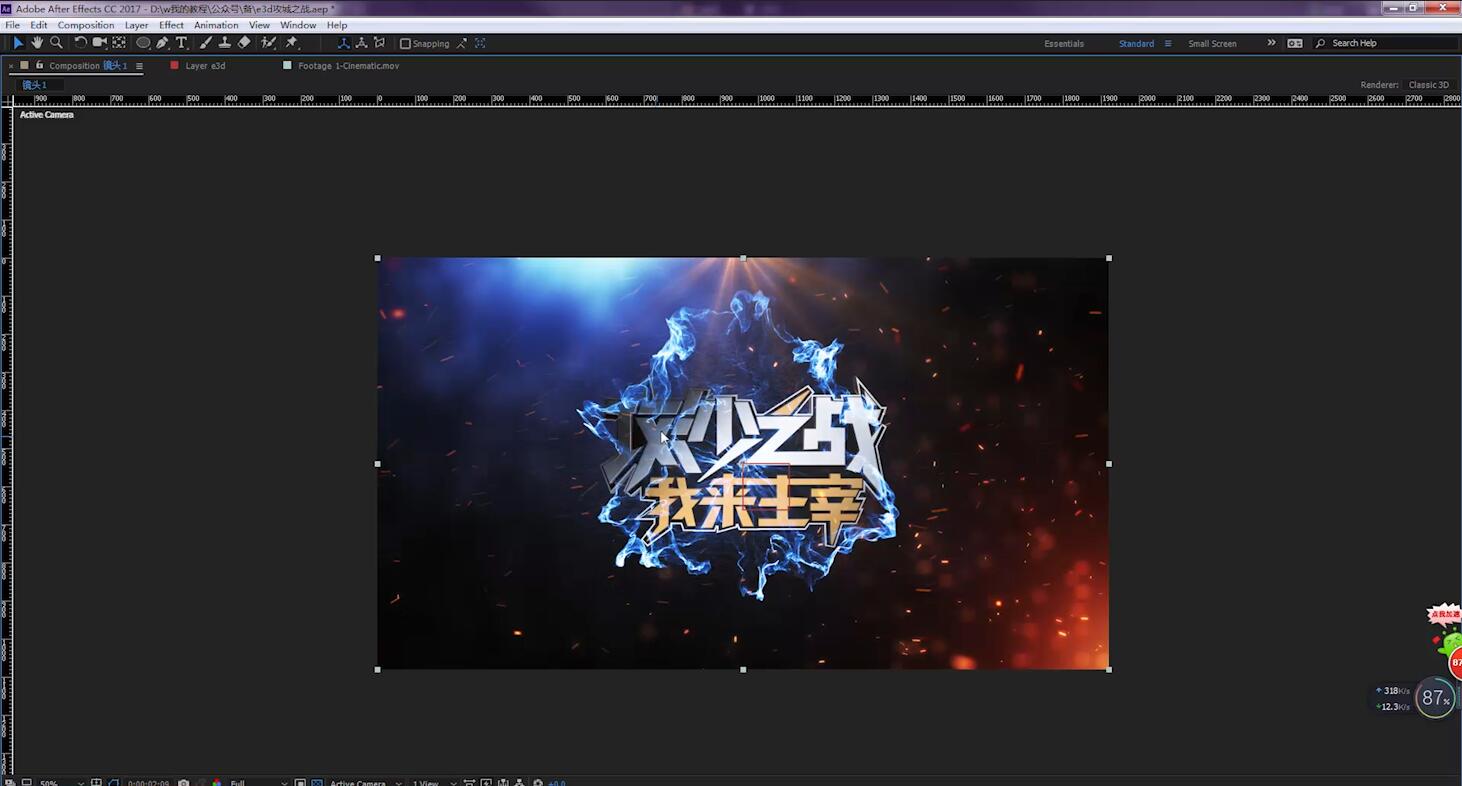Open the Effect menu

coord(172,25)
